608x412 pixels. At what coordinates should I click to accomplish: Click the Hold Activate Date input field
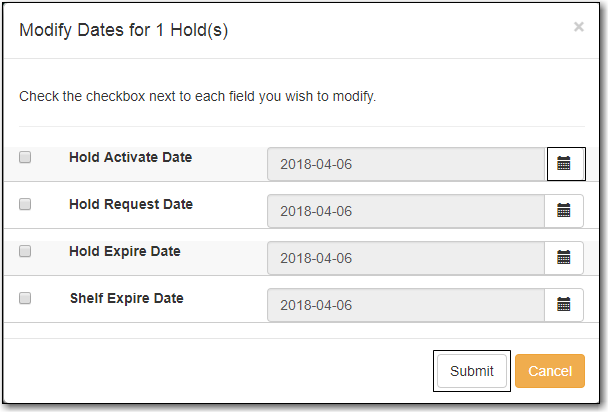click(x=407, y=164)
